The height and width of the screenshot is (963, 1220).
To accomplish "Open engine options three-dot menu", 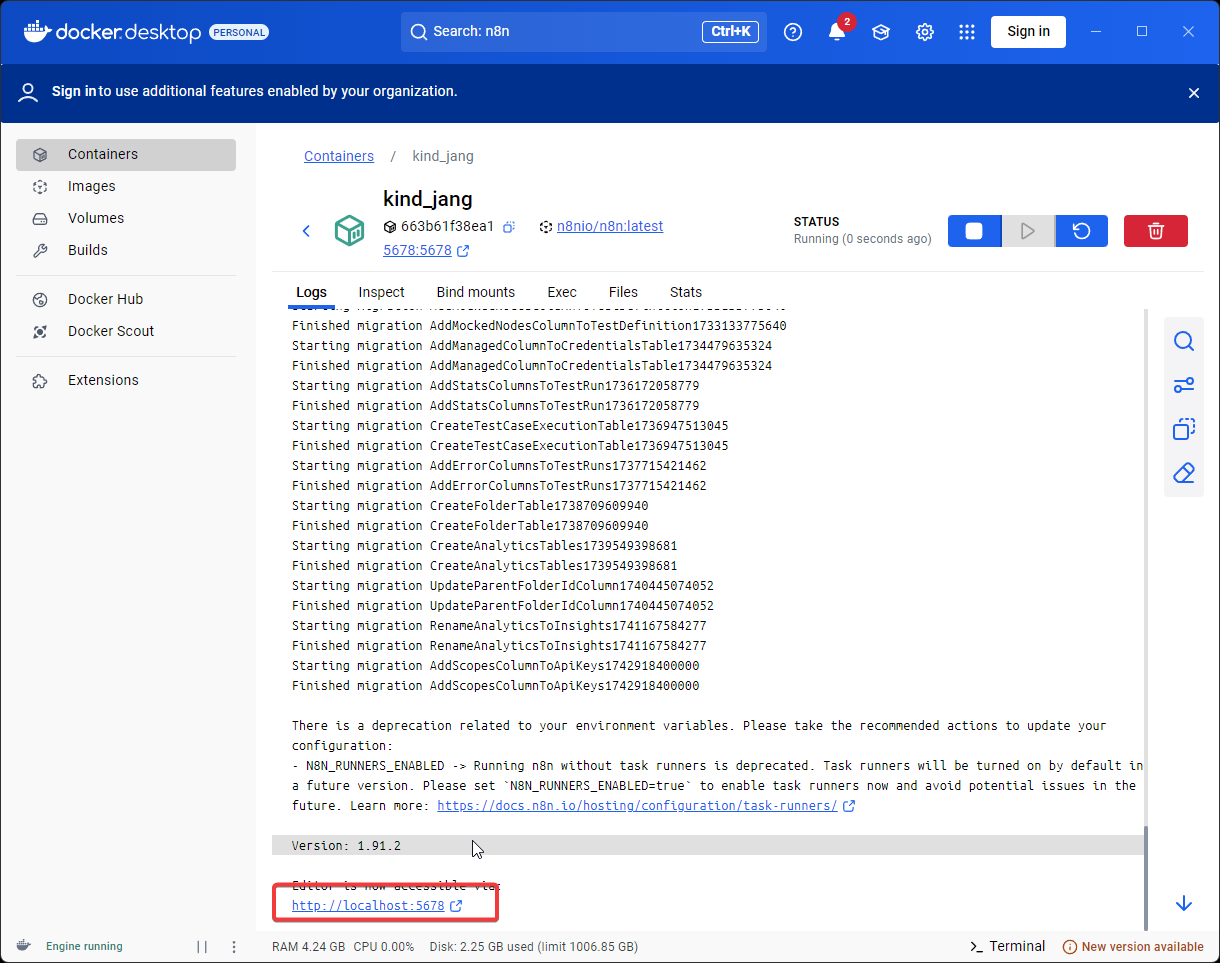I will pos(234,946).
